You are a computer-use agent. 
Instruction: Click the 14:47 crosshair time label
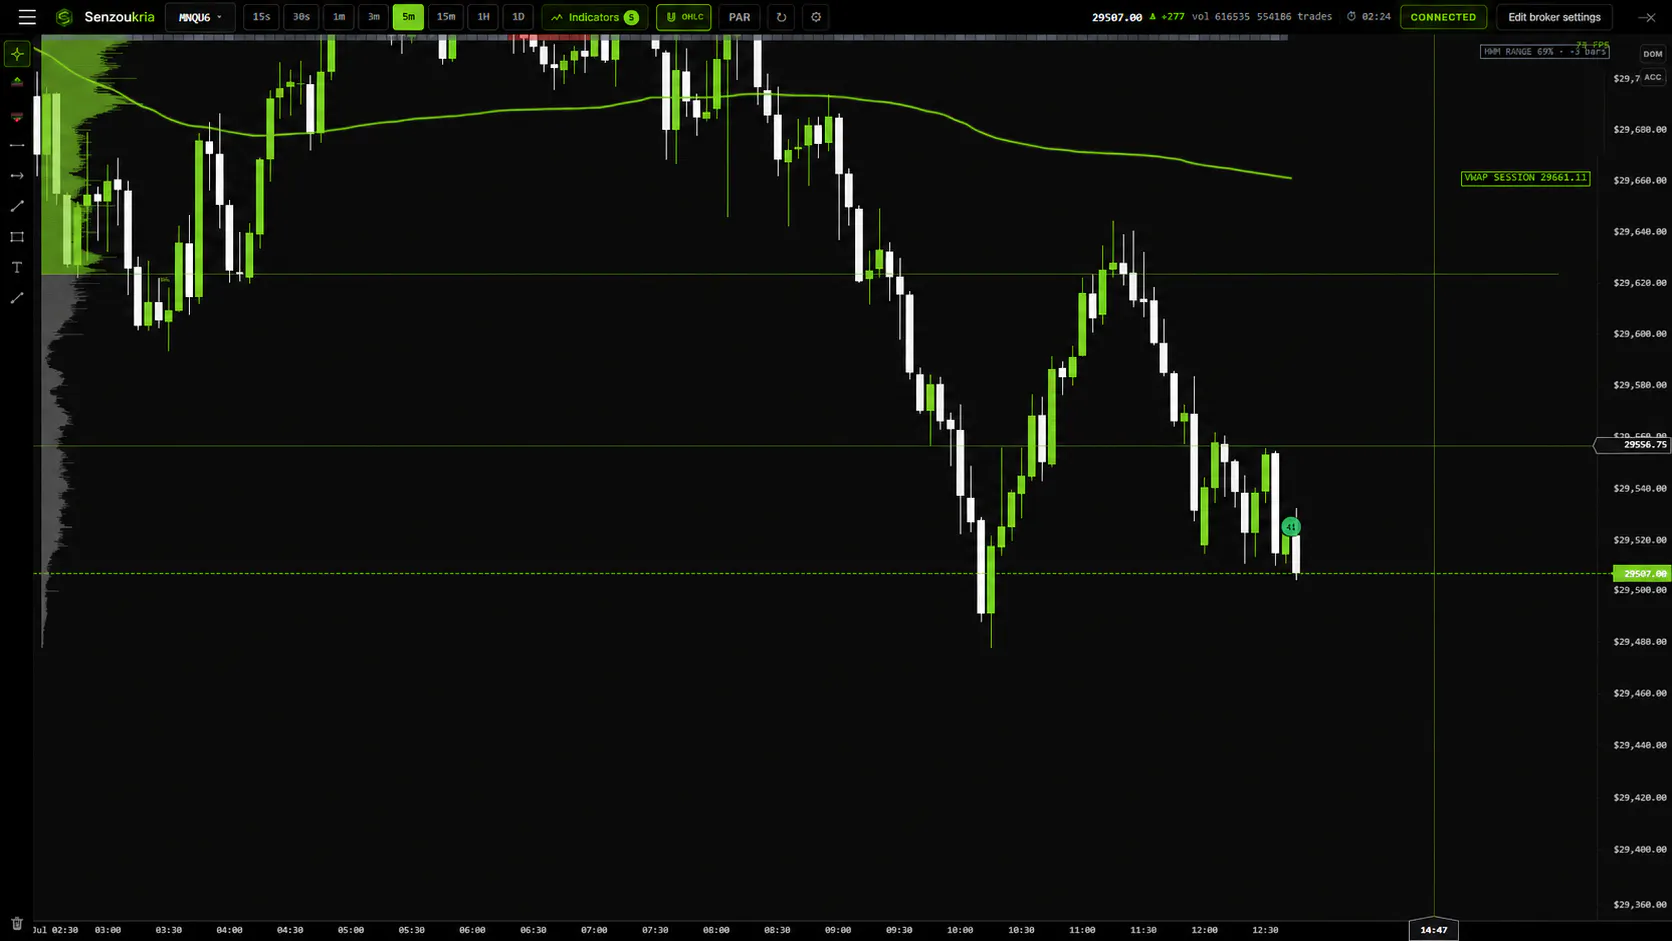[1434, 930]
